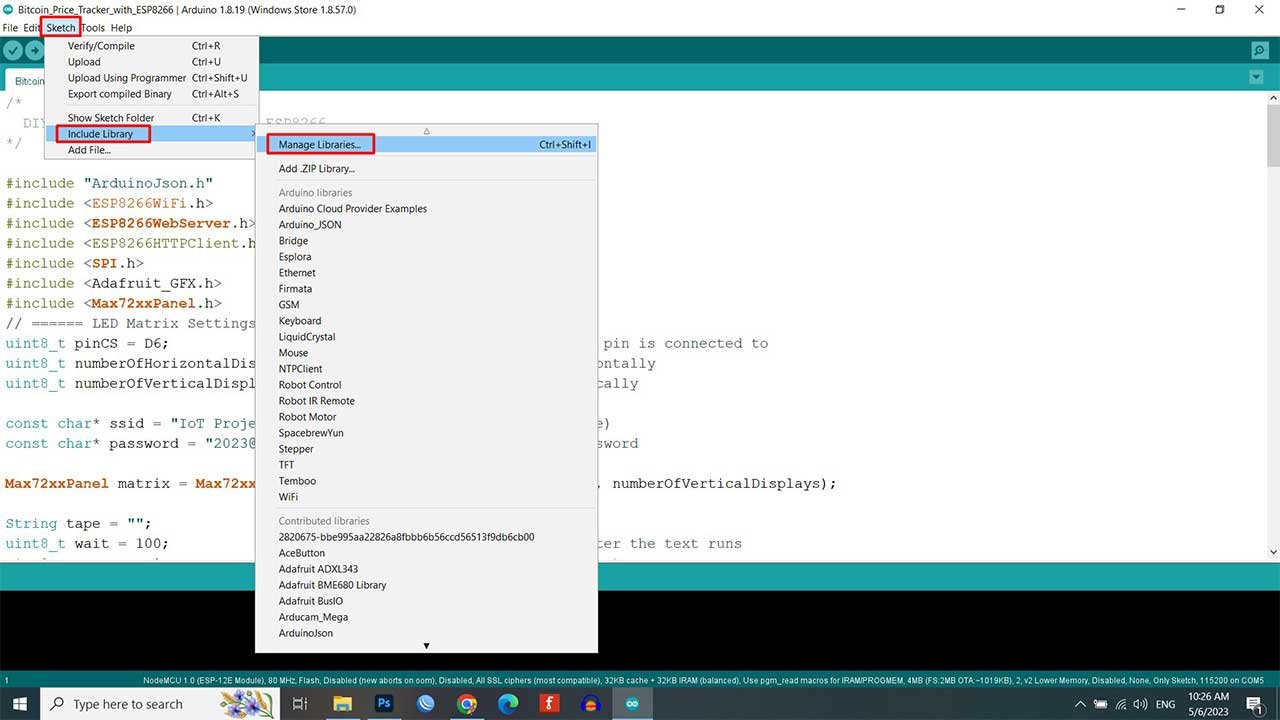Open Manage Libraries...

coord(428,145)
